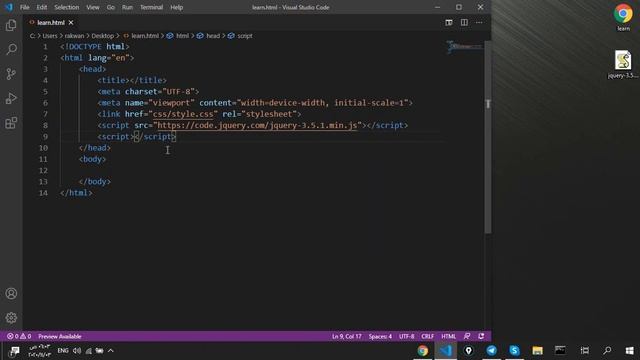The width and height of the screenshot is (640, 360).
Task: Open the Source Control view
Action: pyautogui.click(x=11, y=74)
